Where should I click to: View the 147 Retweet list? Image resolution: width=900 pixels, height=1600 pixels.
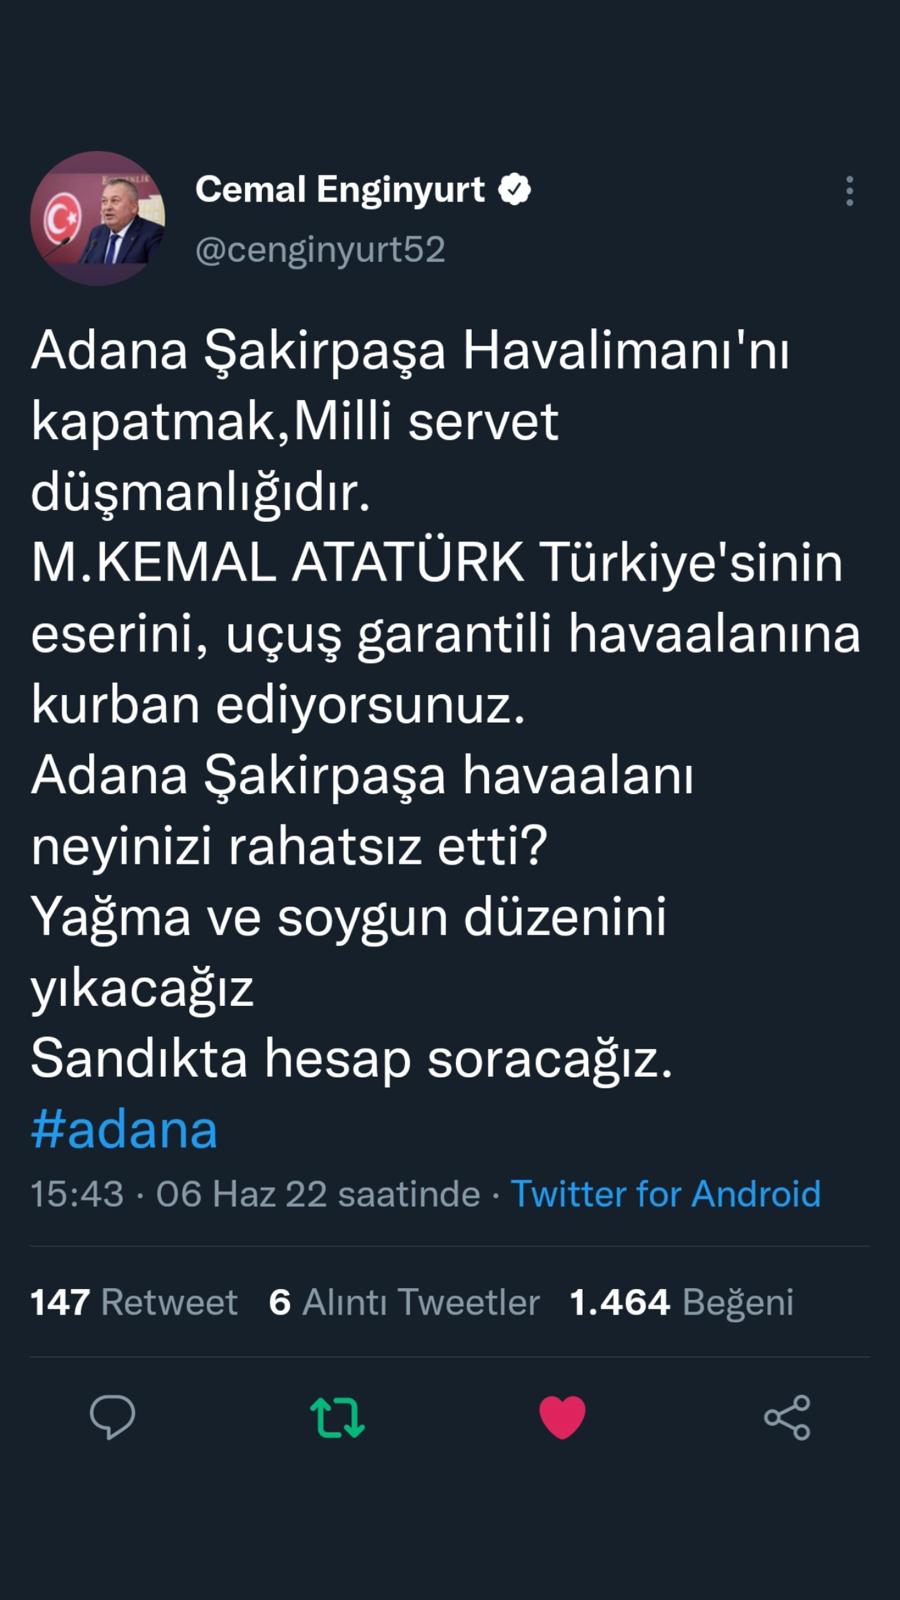coord(134,1302)
